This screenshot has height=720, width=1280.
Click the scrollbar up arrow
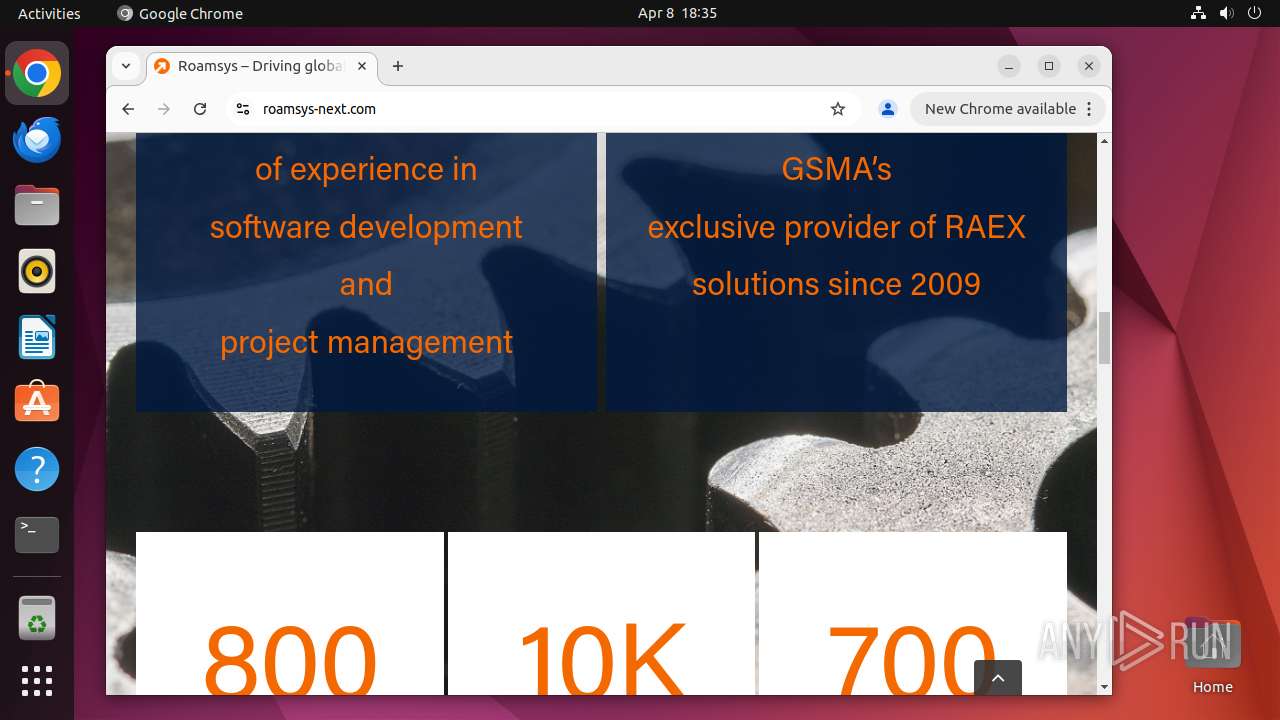pos(1104,140)
